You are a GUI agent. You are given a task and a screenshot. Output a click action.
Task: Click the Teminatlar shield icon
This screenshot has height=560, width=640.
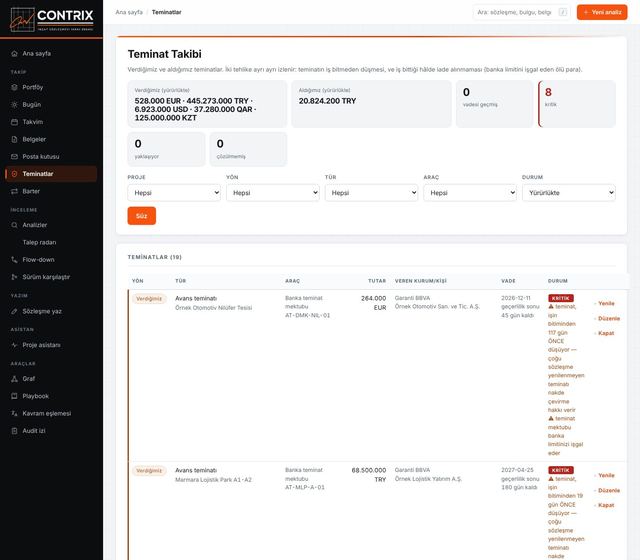14,174
